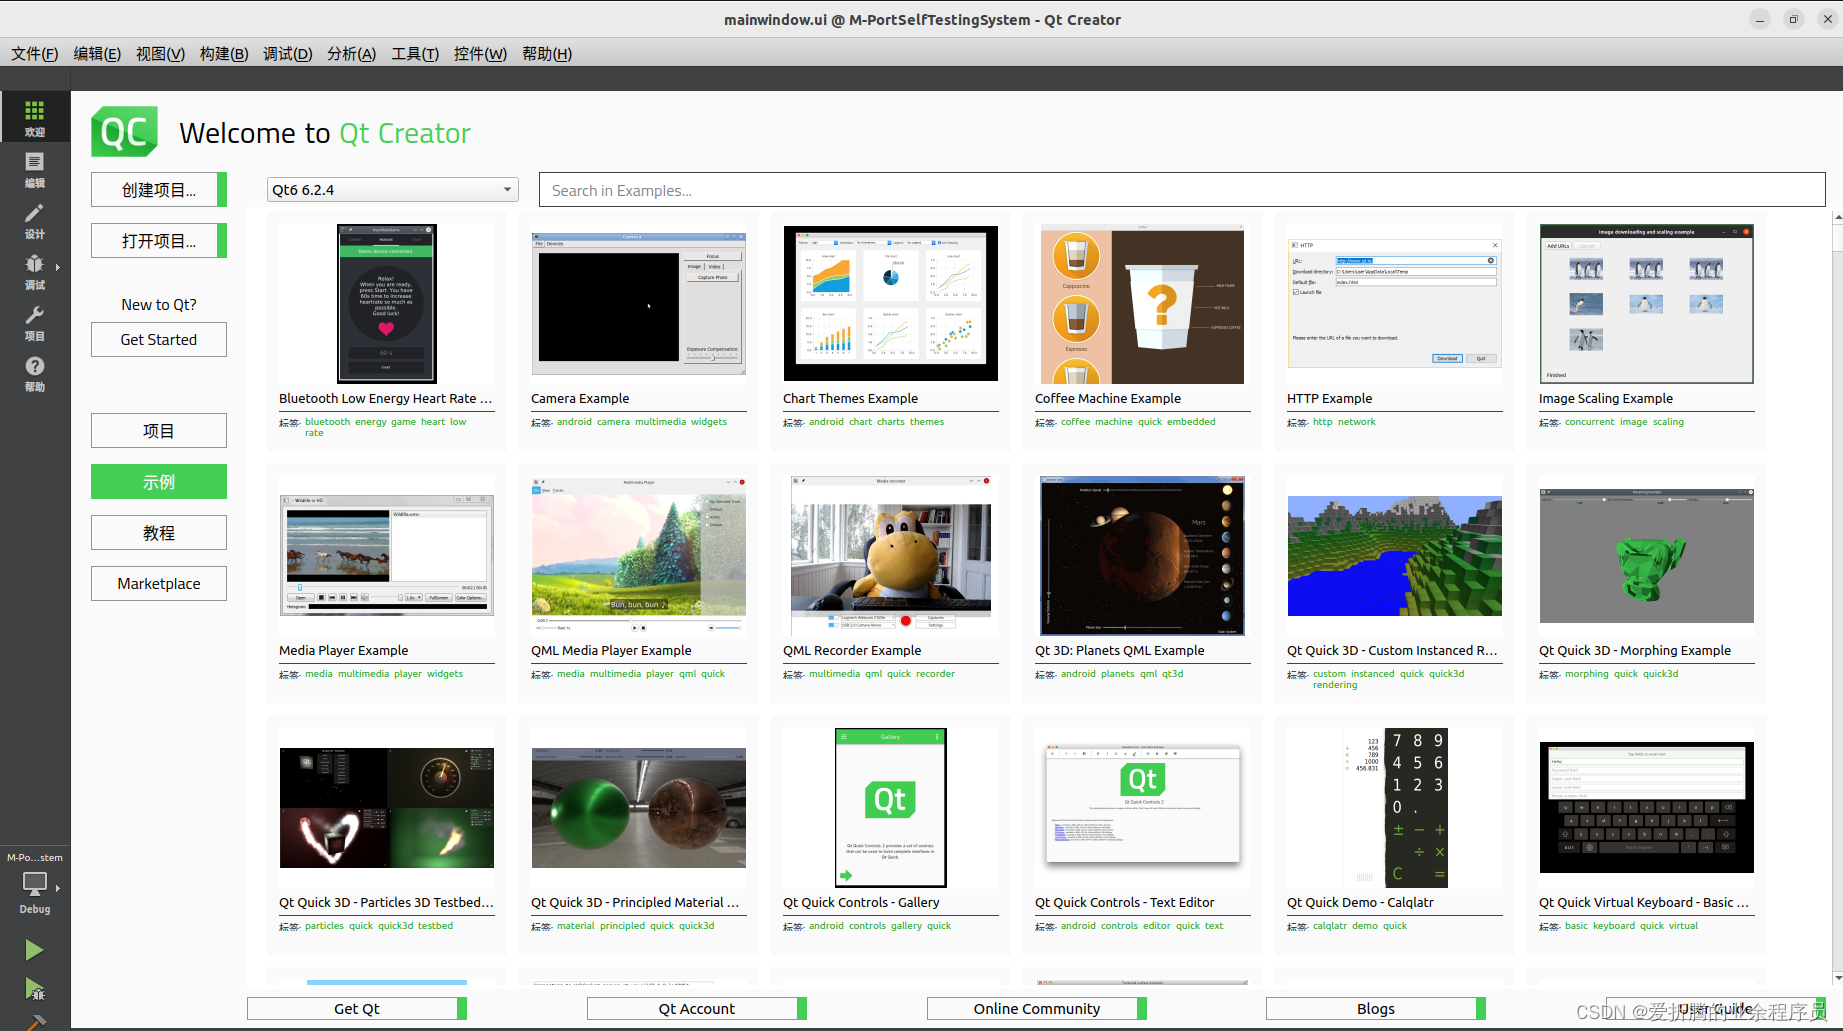The width and height of the screenshot is (1843, 1031).
Task: Run the project with green play button
Action: point(34,950)
